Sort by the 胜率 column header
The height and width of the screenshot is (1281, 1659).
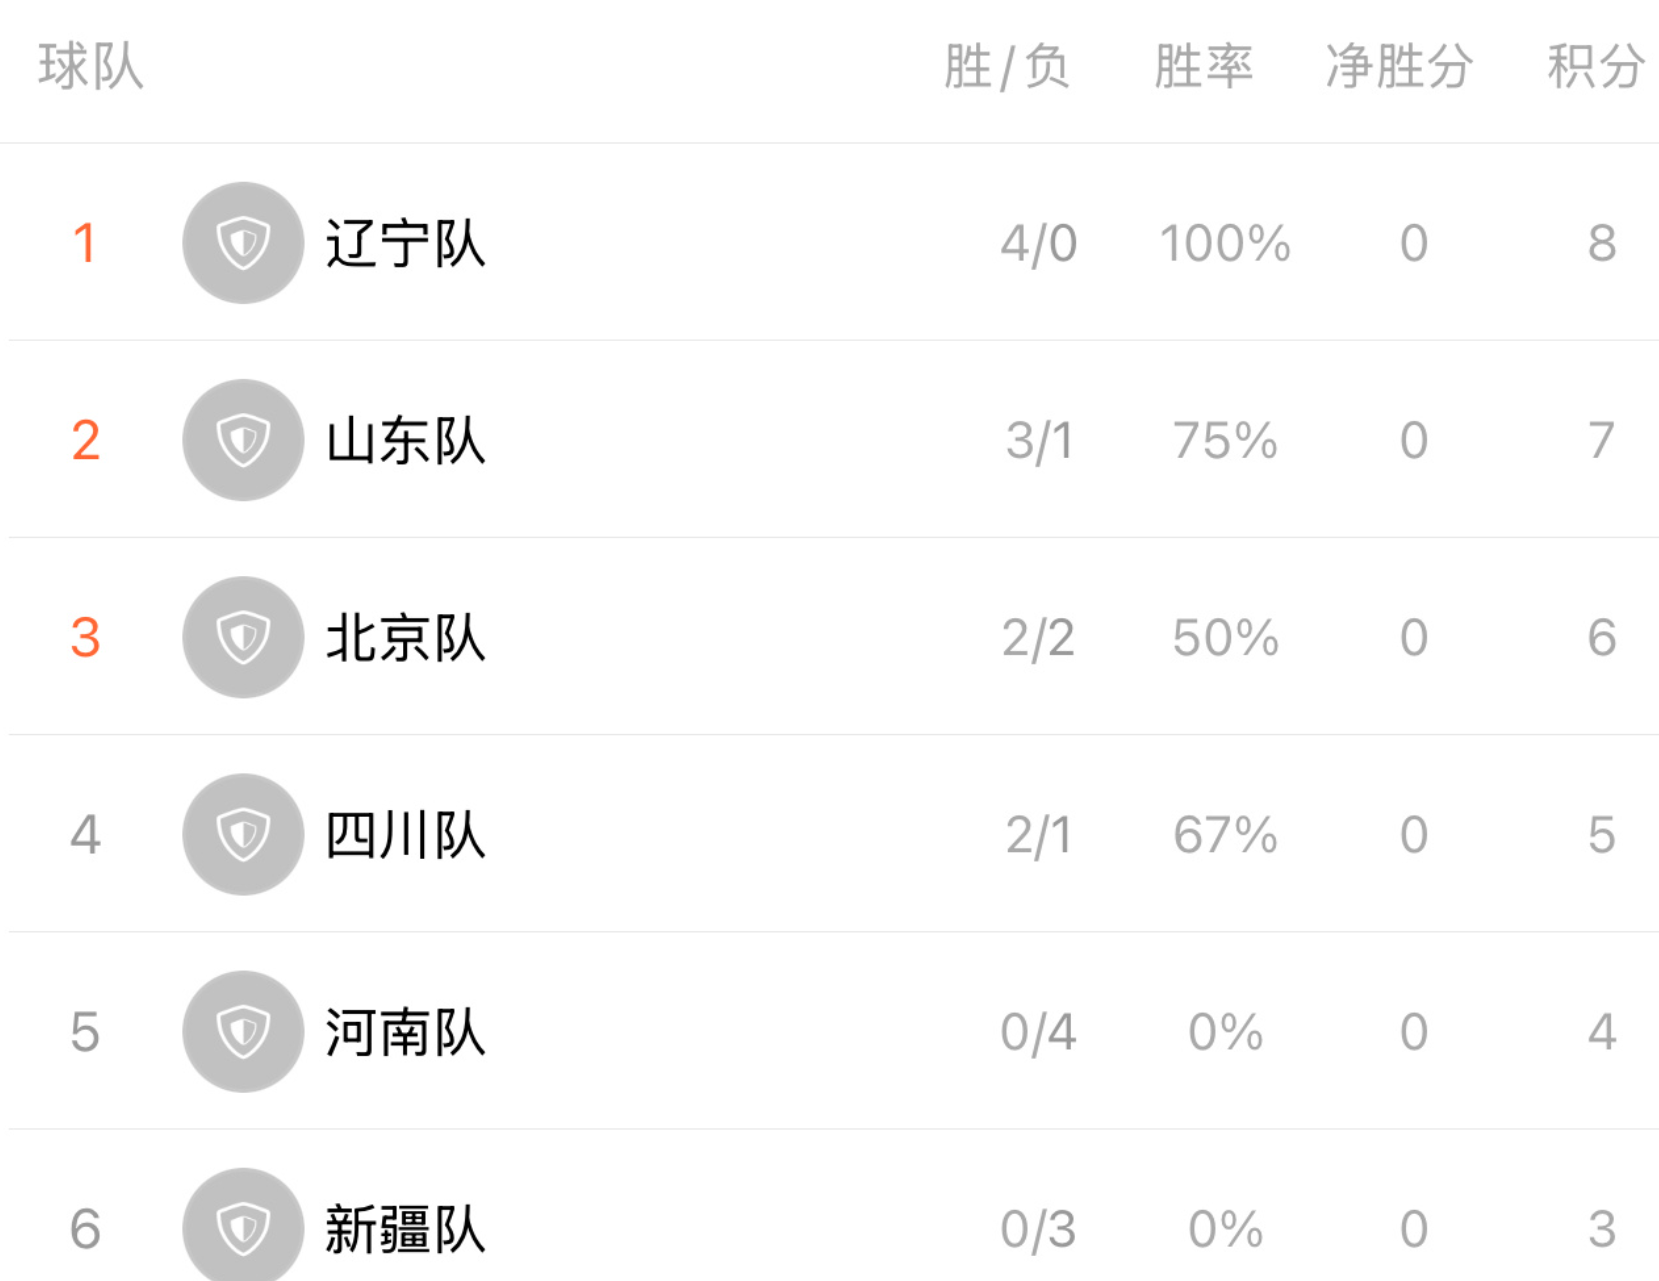coord(1204,67)
